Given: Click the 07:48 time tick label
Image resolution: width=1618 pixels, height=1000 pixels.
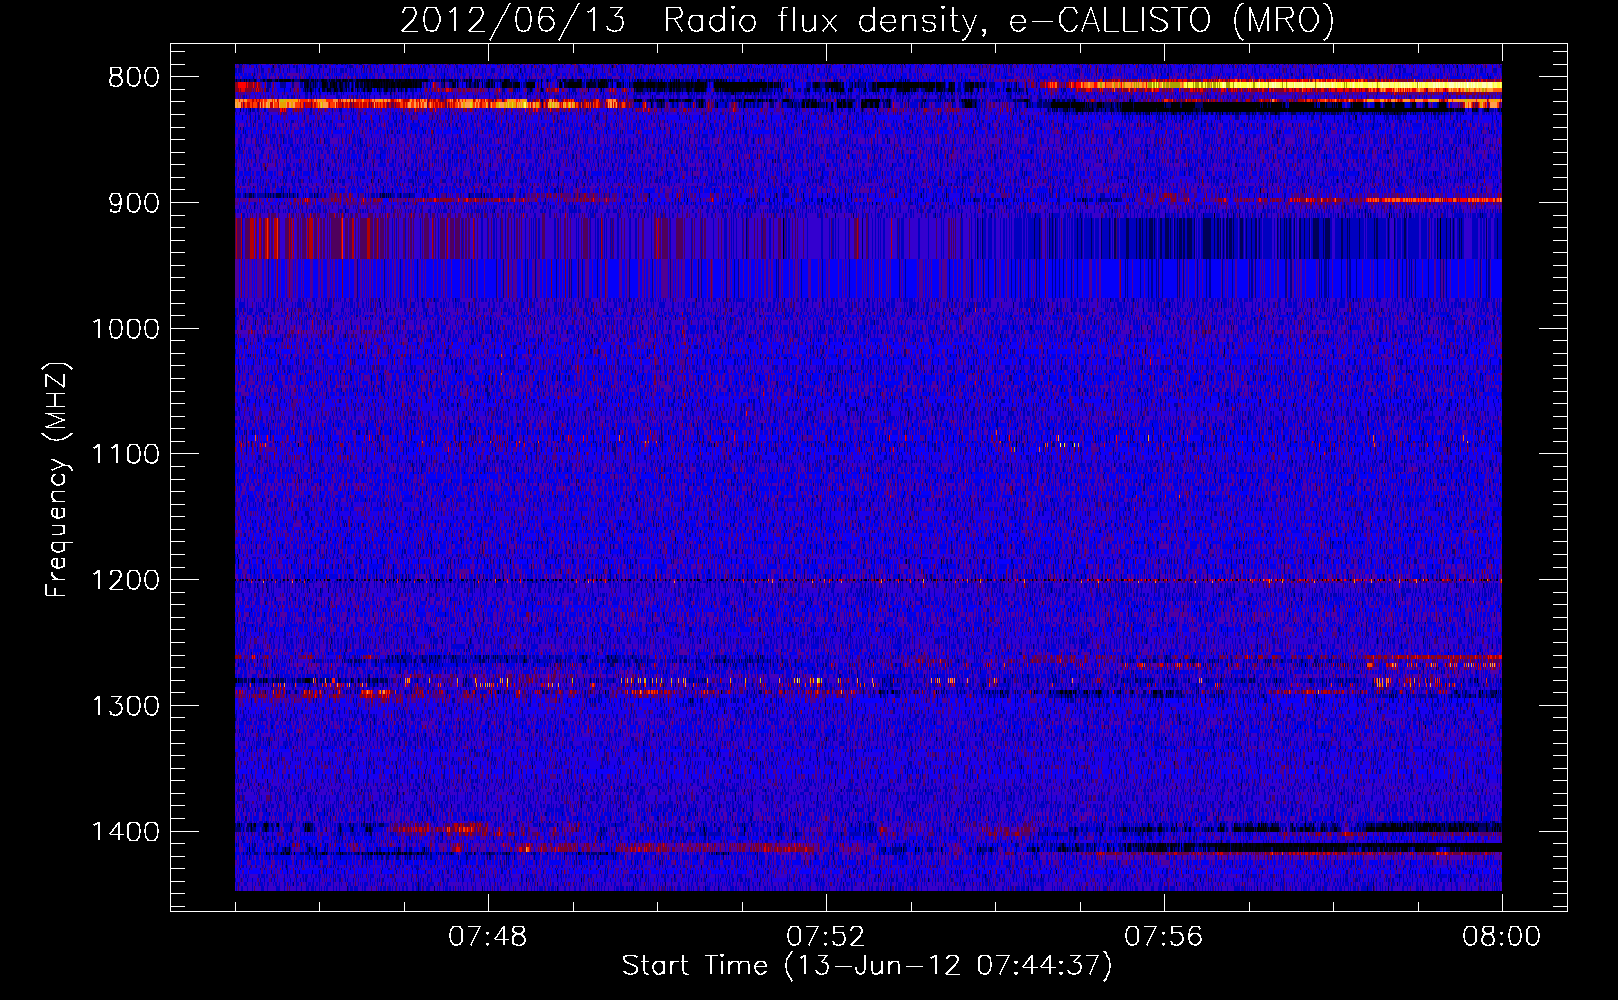Looking at the screenshot, I should [x=488, y=937].
